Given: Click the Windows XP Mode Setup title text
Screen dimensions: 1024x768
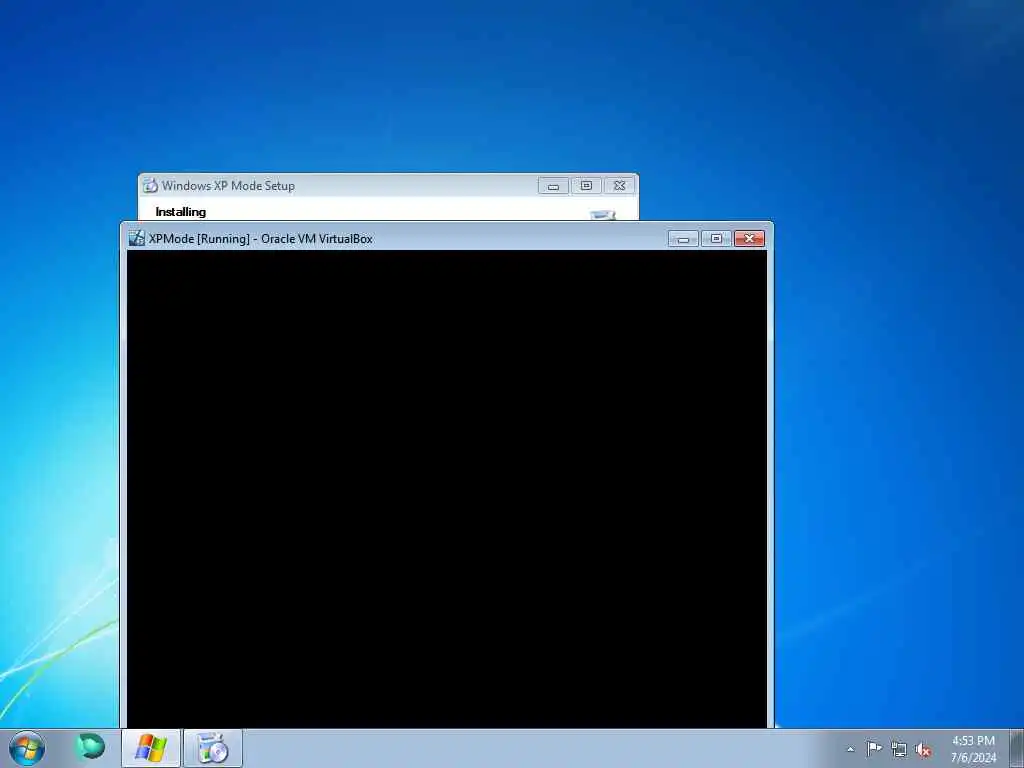Looking at the screenshot, I should (x=228, y=185).
